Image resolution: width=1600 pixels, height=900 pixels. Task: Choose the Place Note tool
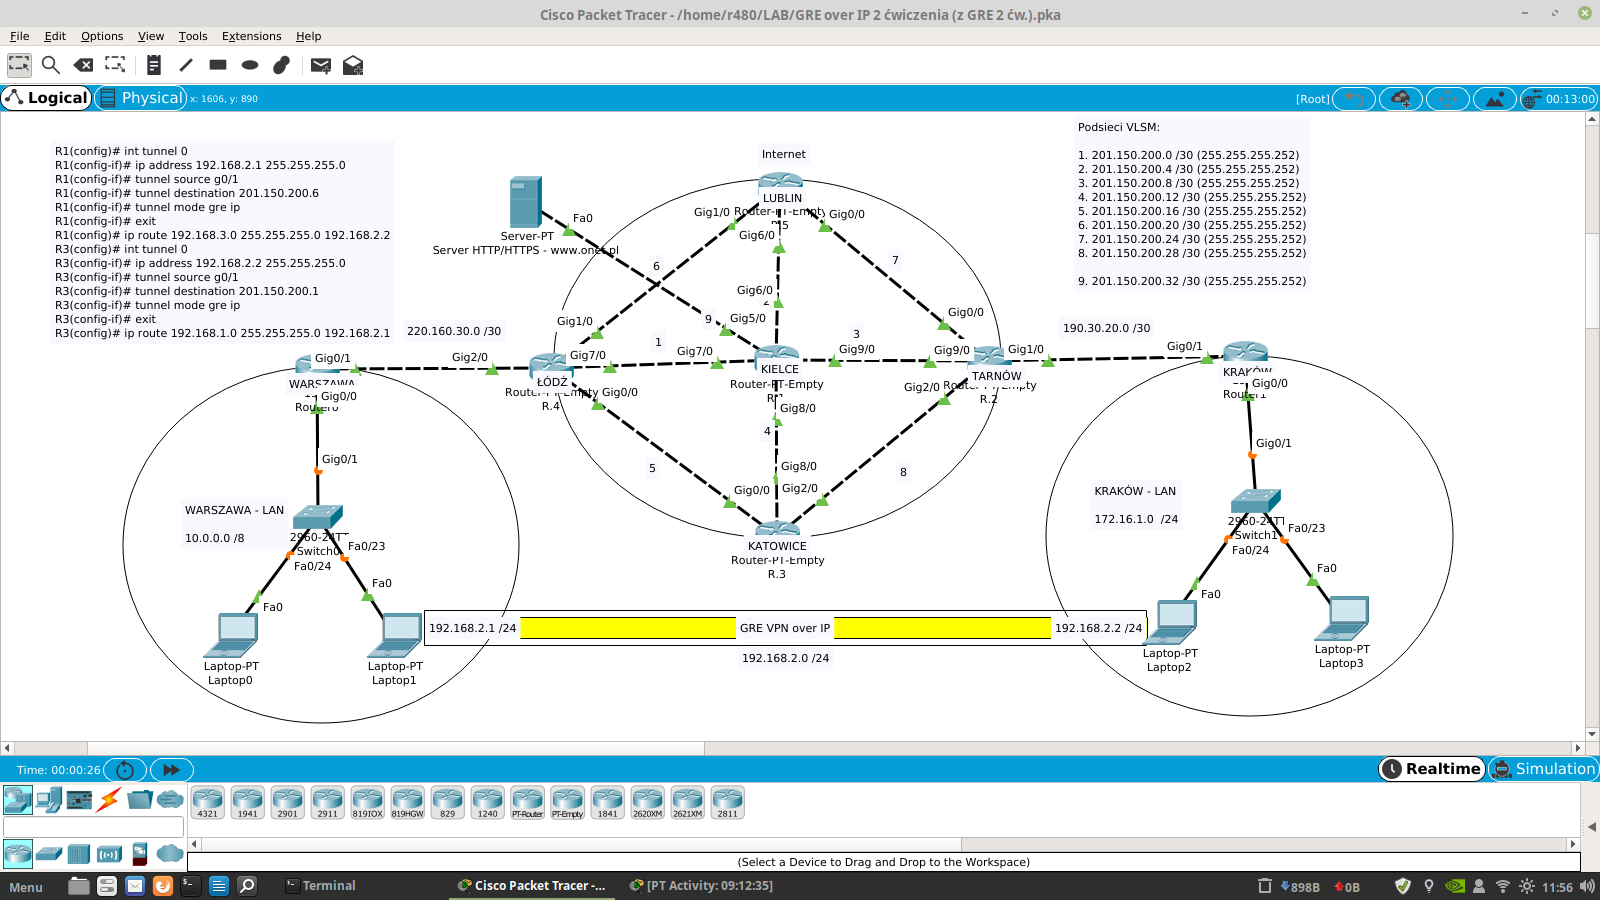pyautogui.click(x=153, y=65)
